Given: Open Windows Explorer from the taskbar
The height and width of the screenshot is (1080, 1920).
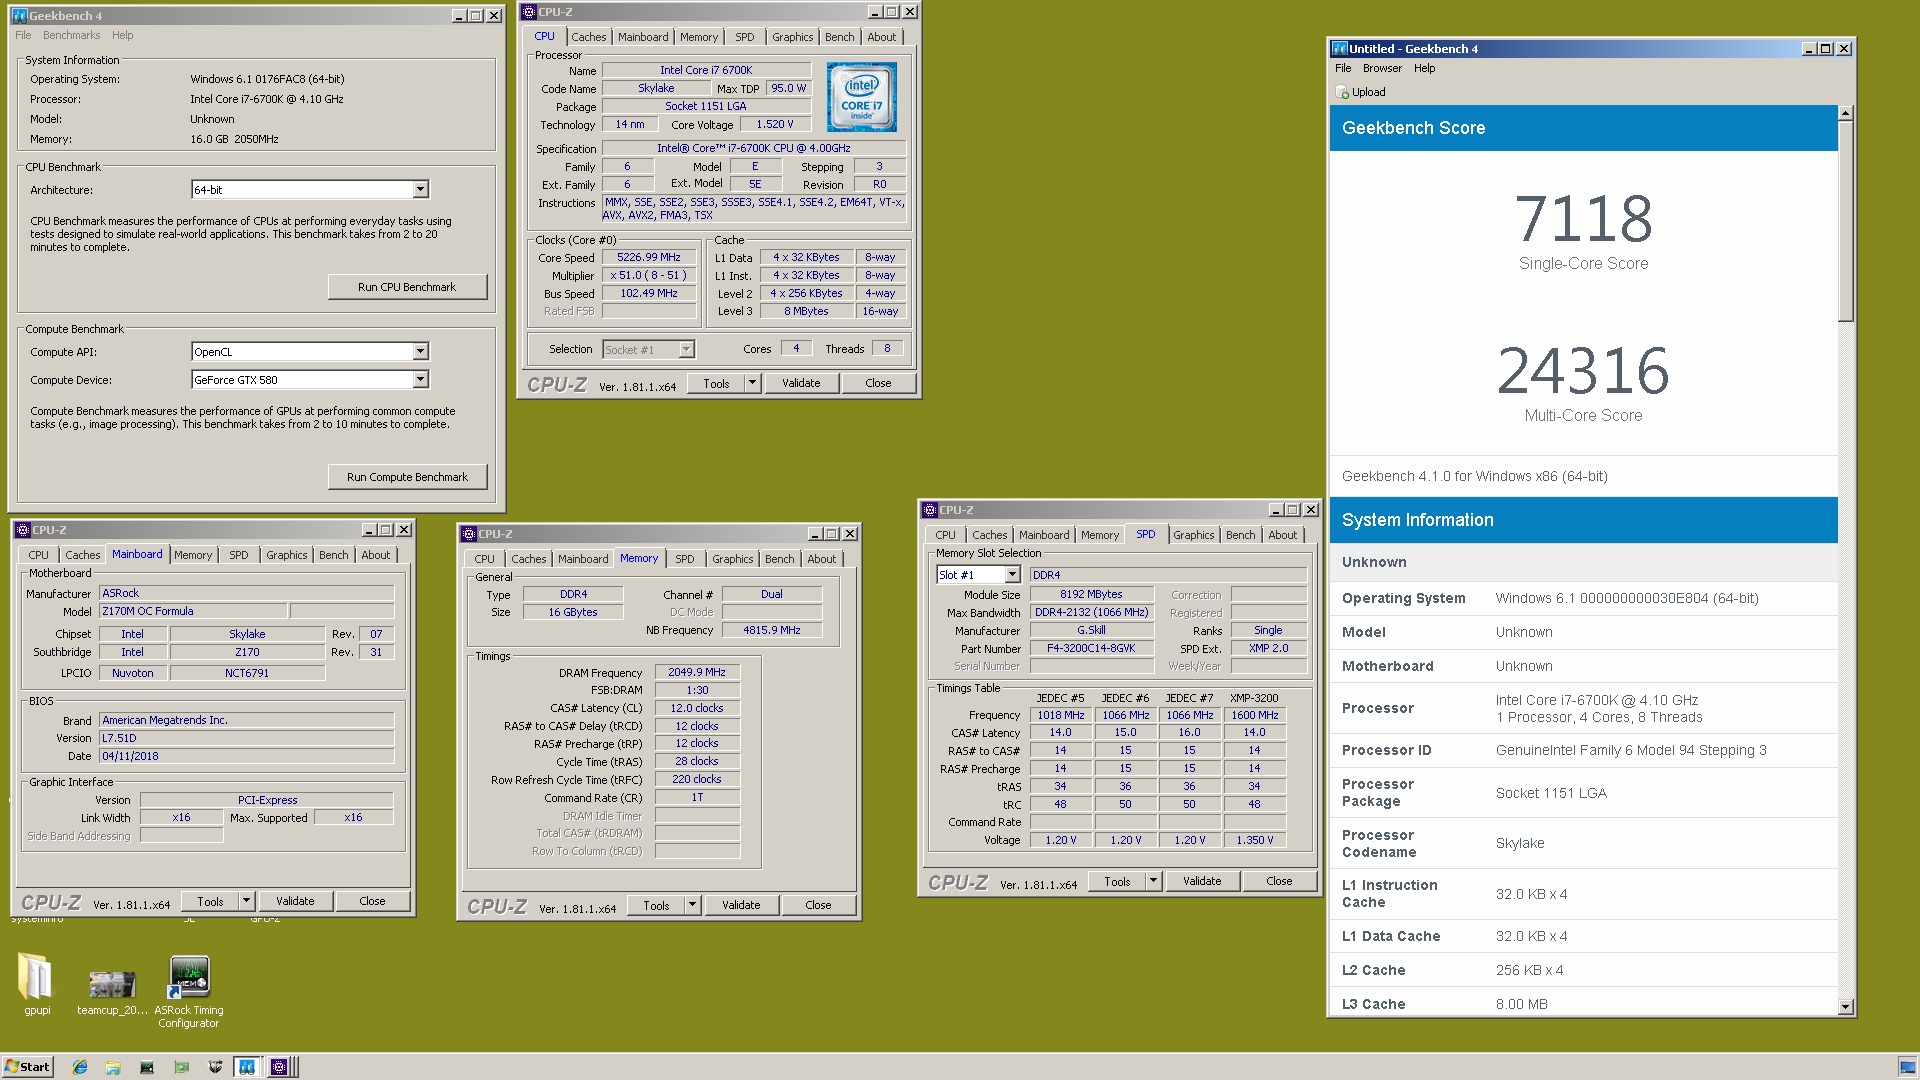Looking at the screenshot, I should coord(113,1067).
